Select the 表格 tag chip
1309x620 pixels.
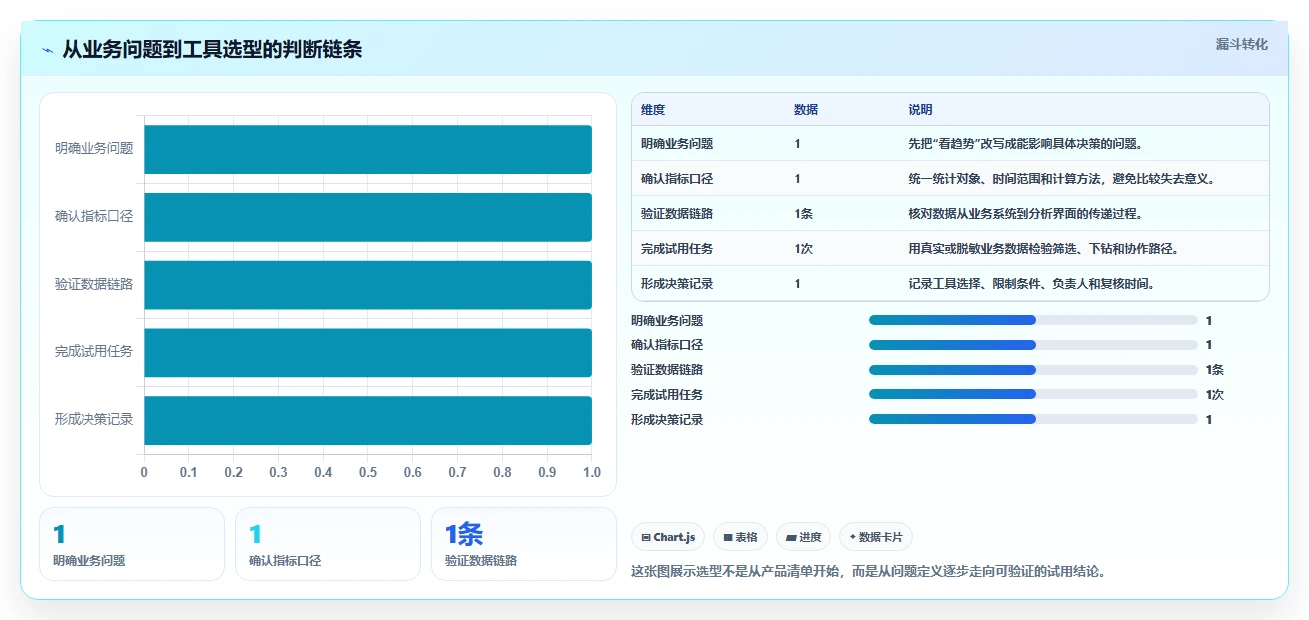point(740,537)
